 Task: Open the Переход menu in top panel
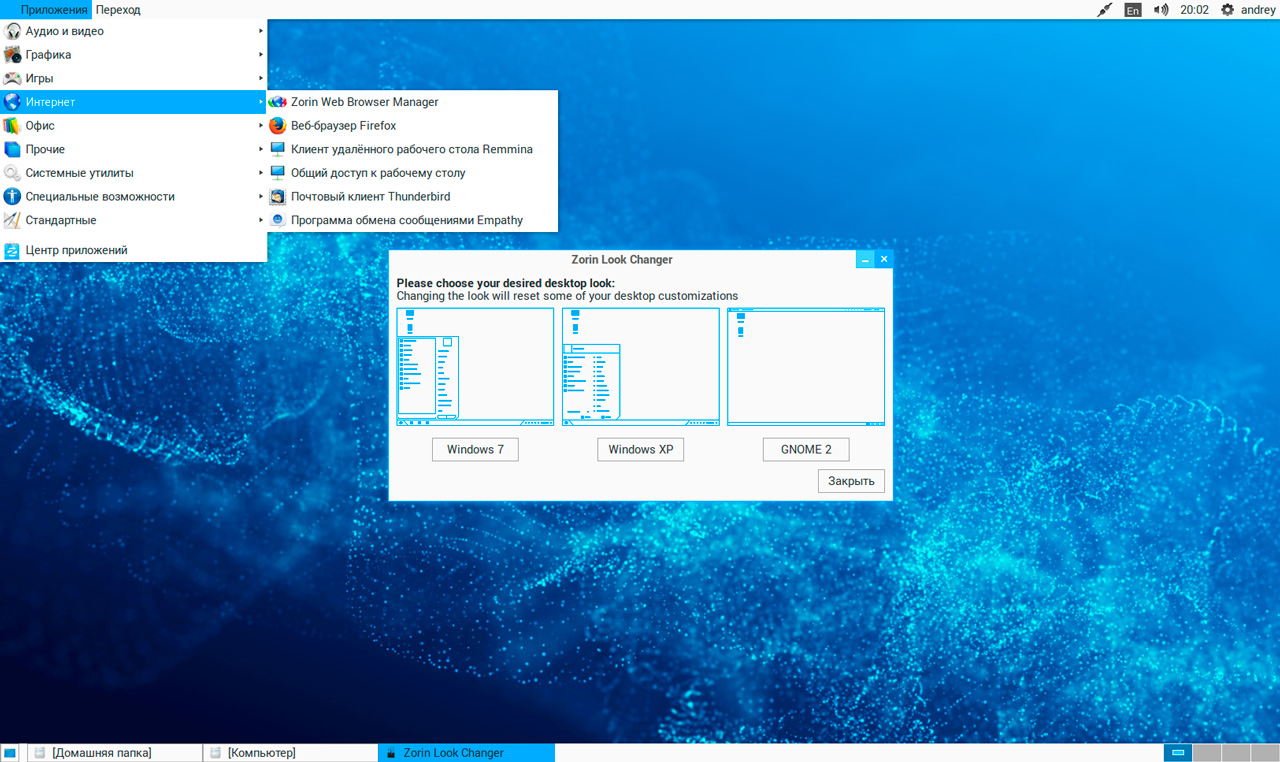click(118, 10)
